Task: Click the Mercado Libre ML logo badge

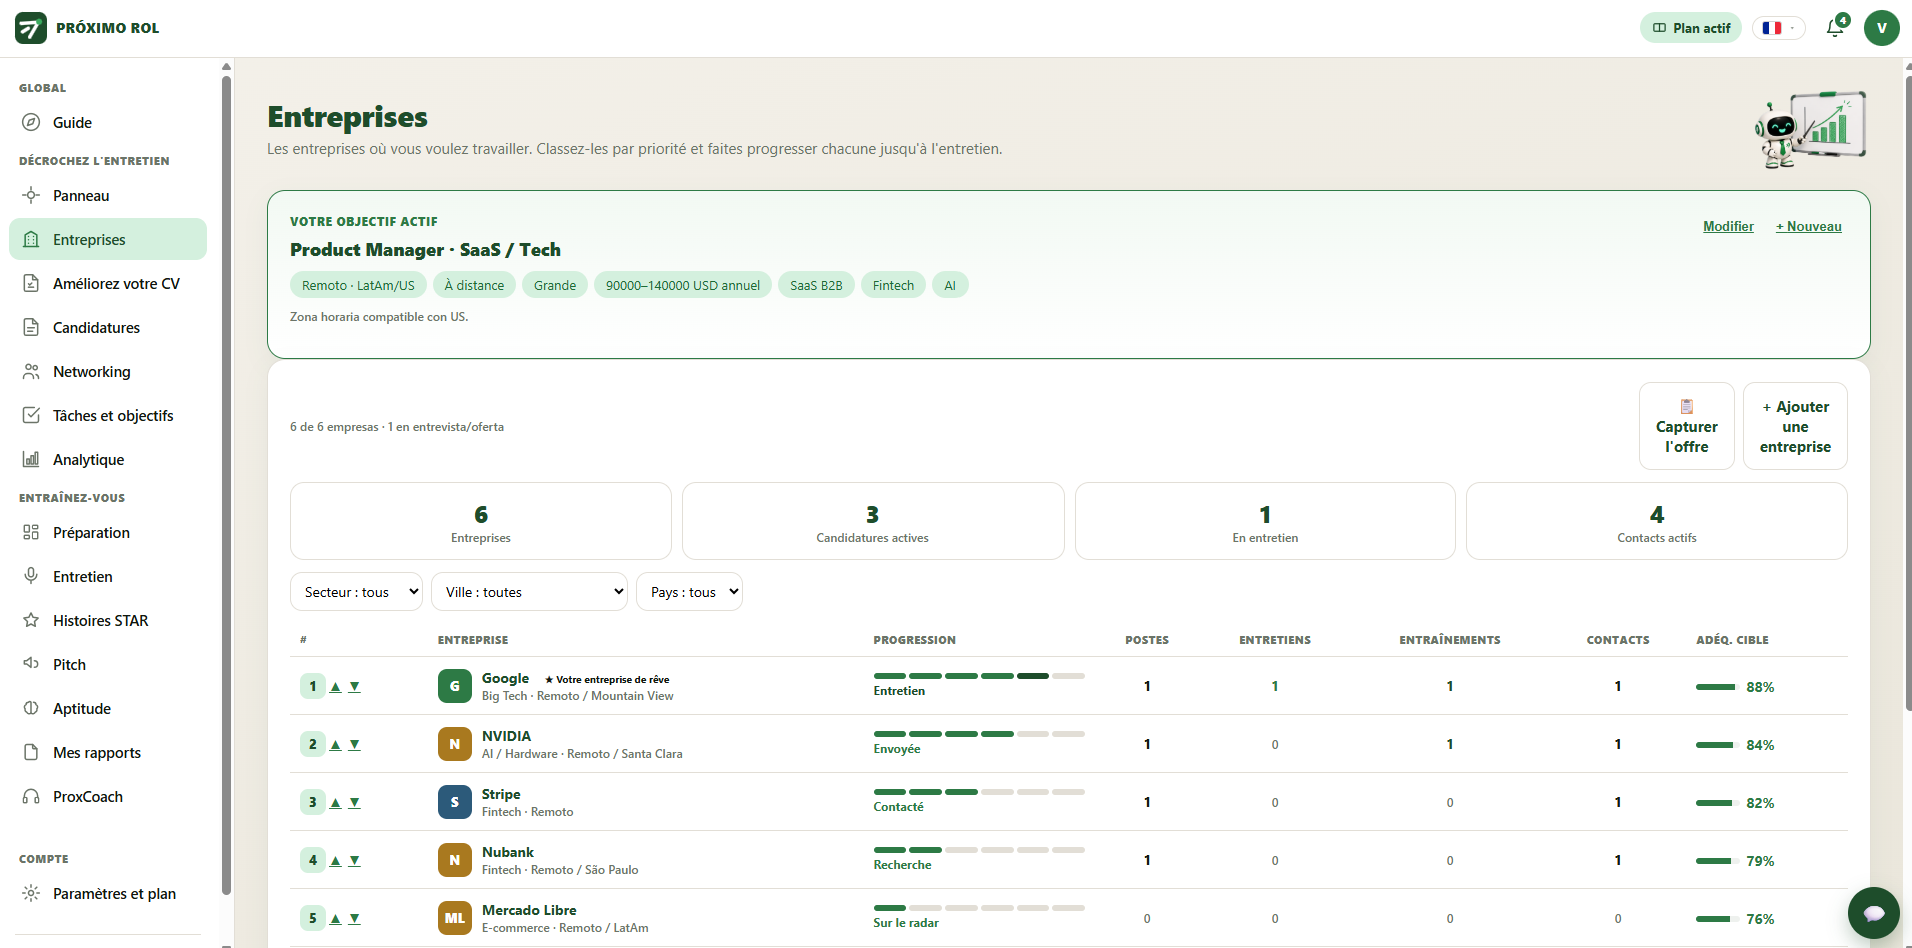Action: (x=455, y=918)
